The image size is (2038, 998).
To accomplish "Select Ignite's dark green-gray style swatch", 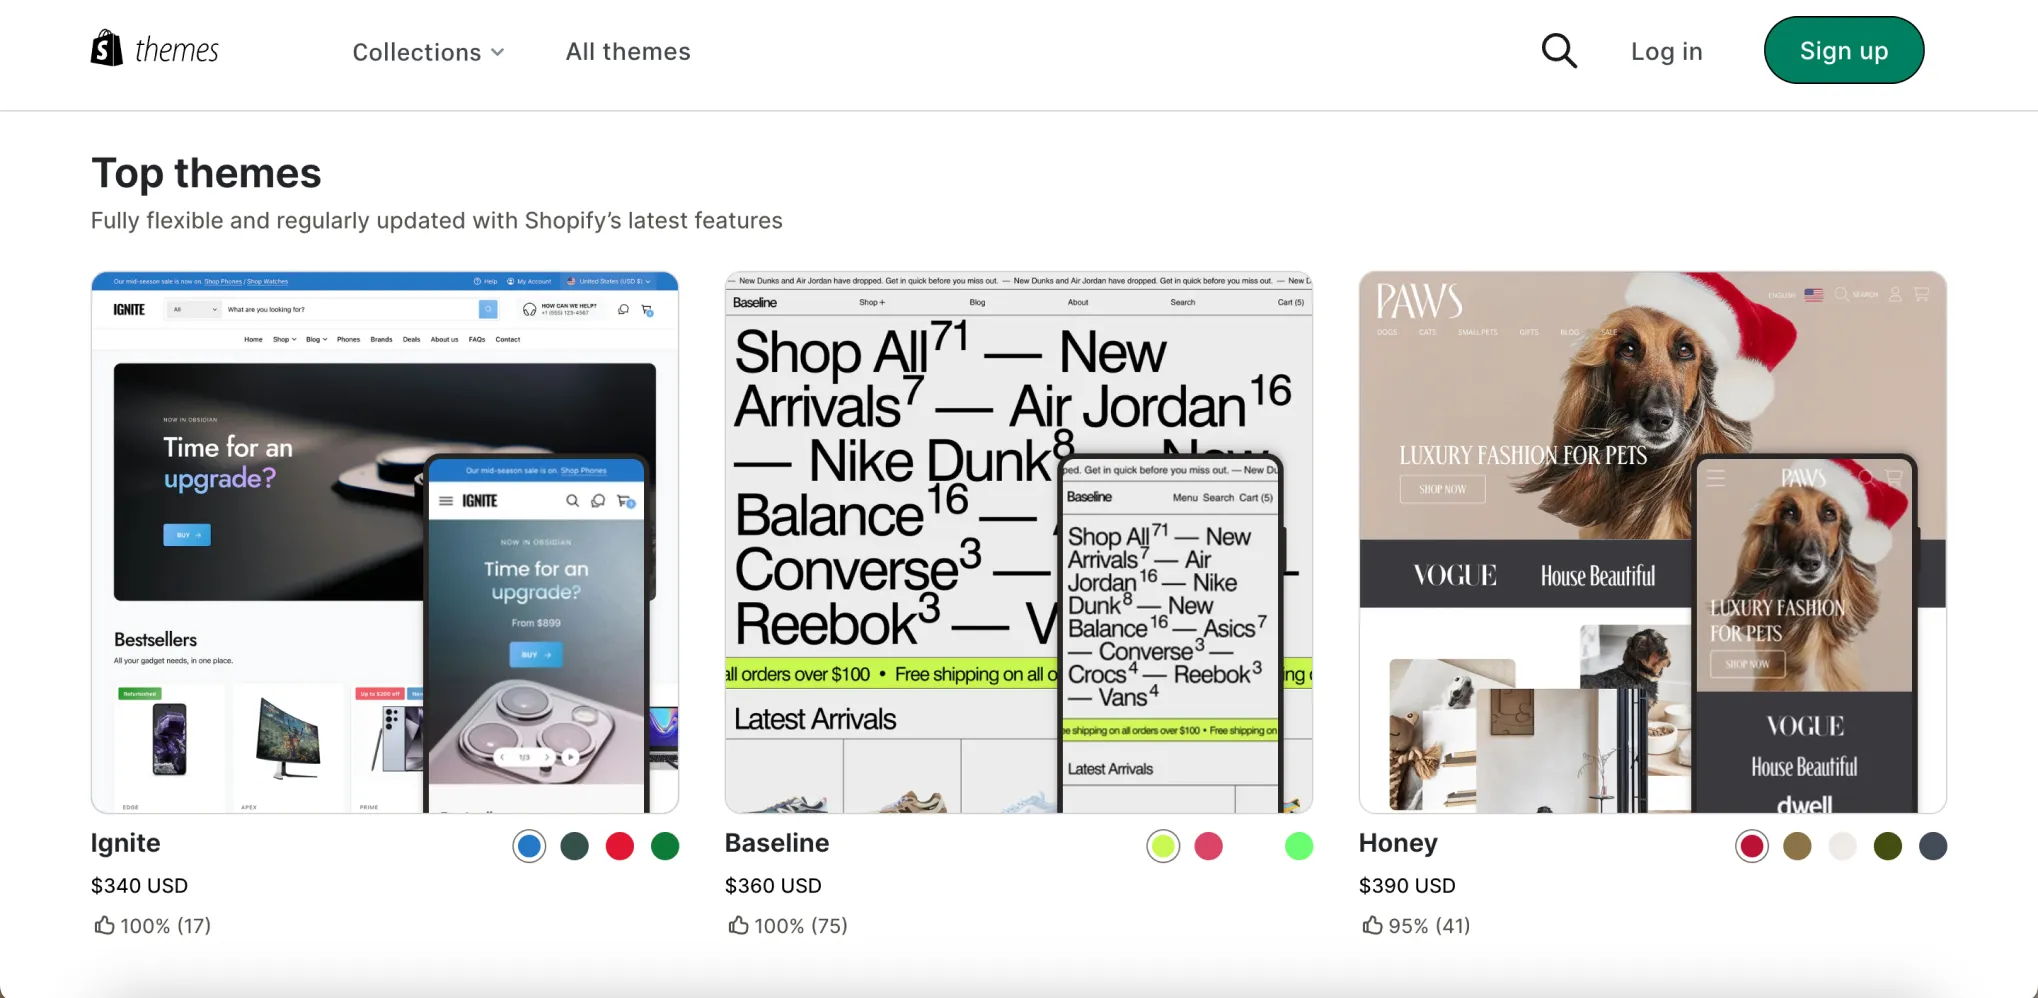I will 574,846.
